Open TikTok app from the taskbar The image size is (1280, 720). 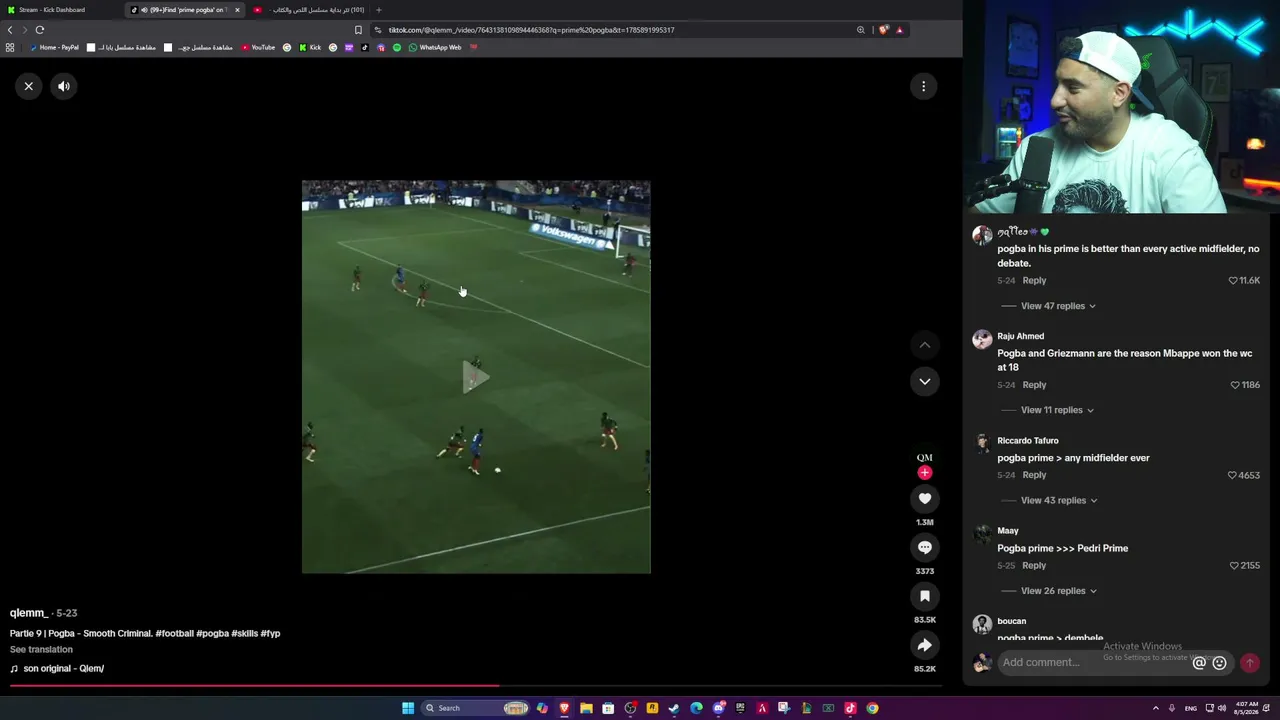[x=850, y=708]
